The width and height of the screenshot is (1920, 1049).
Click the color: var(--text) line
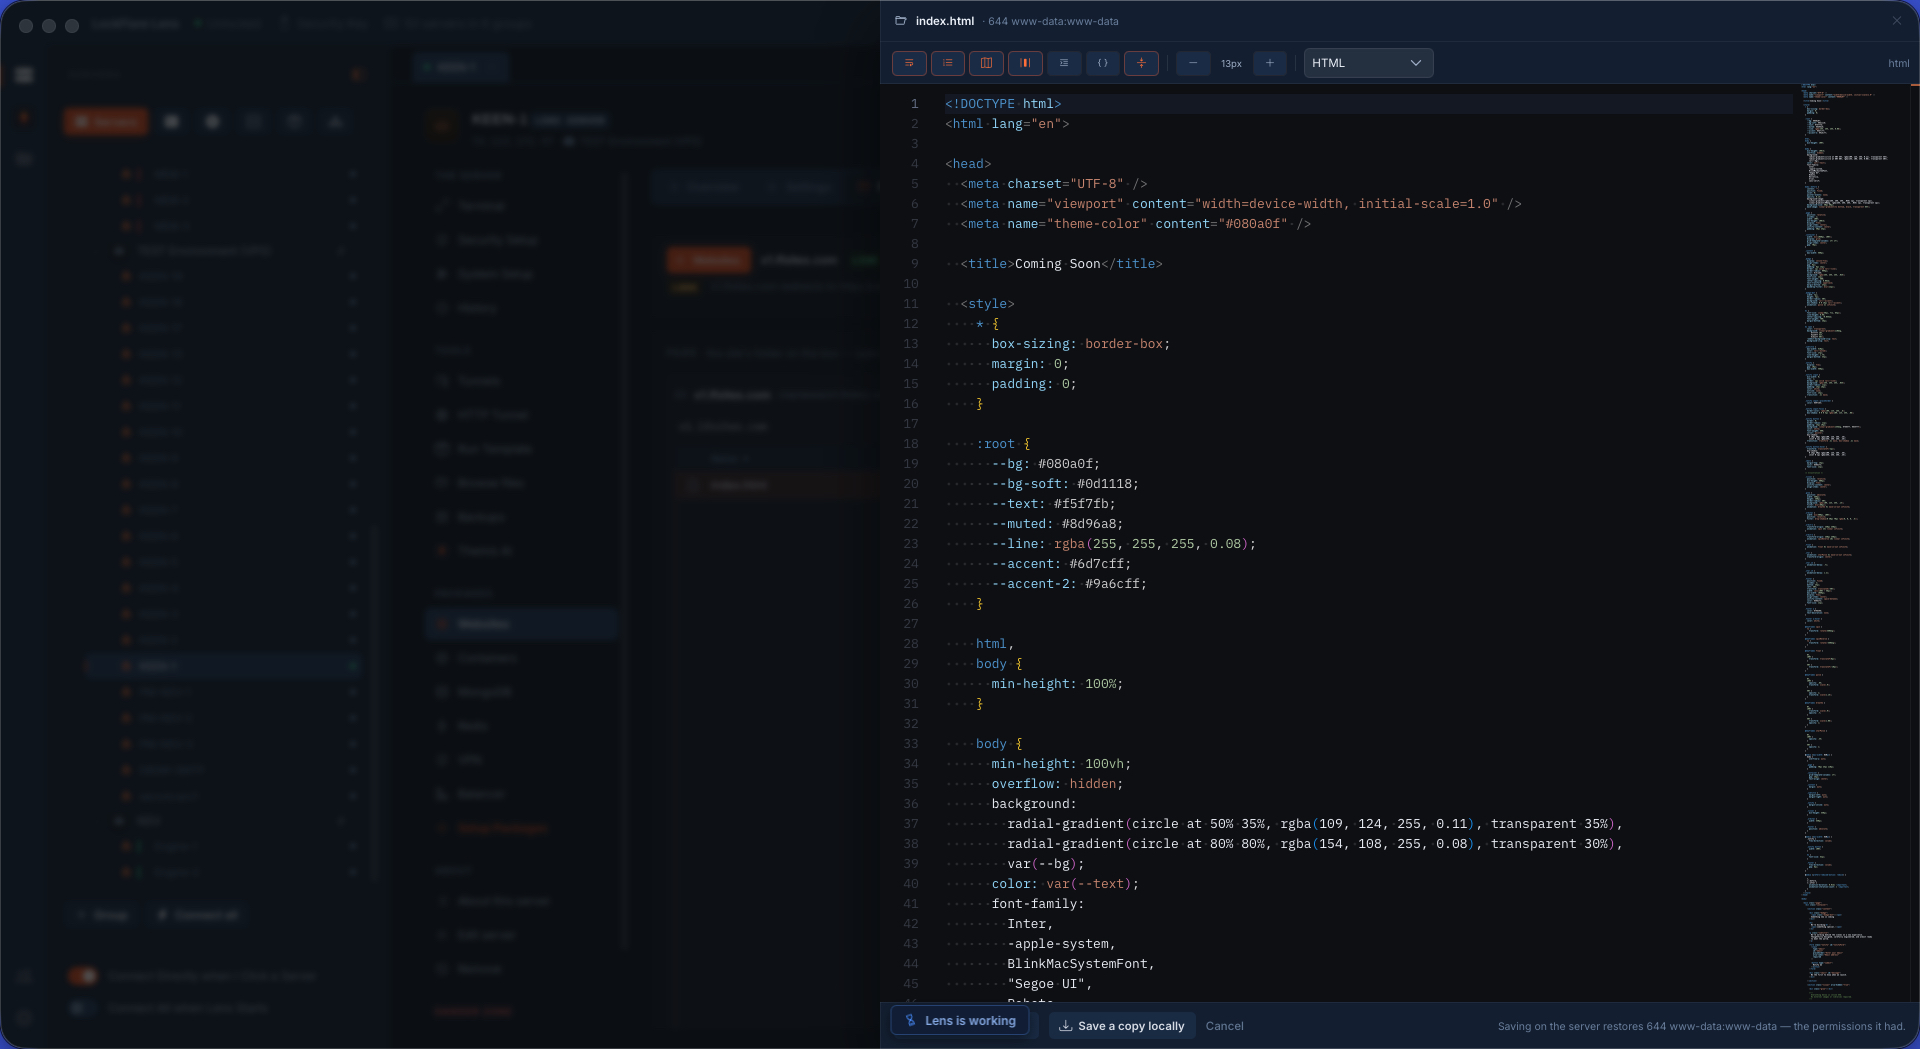(x=1065, y=884)
